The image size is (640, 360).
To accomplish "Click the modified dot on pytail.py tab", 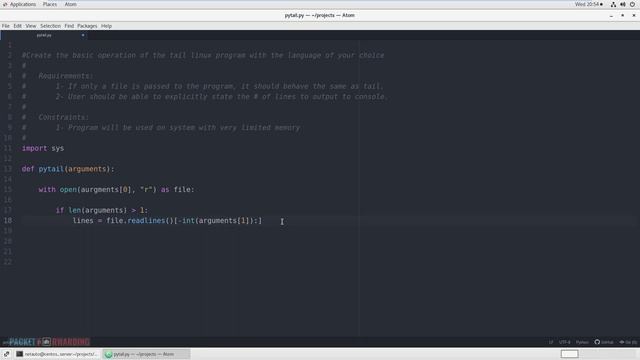I will pos(83,36).
